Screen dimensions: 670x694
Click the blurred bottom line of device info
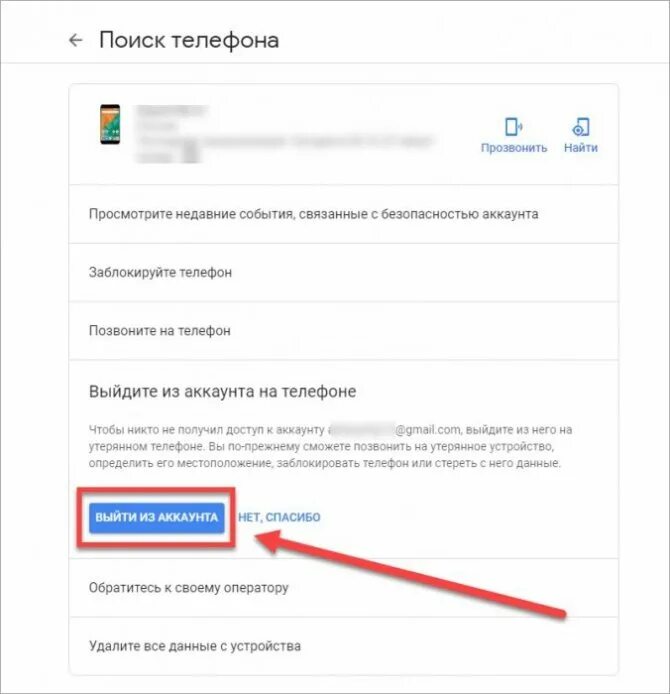(167, 156)
